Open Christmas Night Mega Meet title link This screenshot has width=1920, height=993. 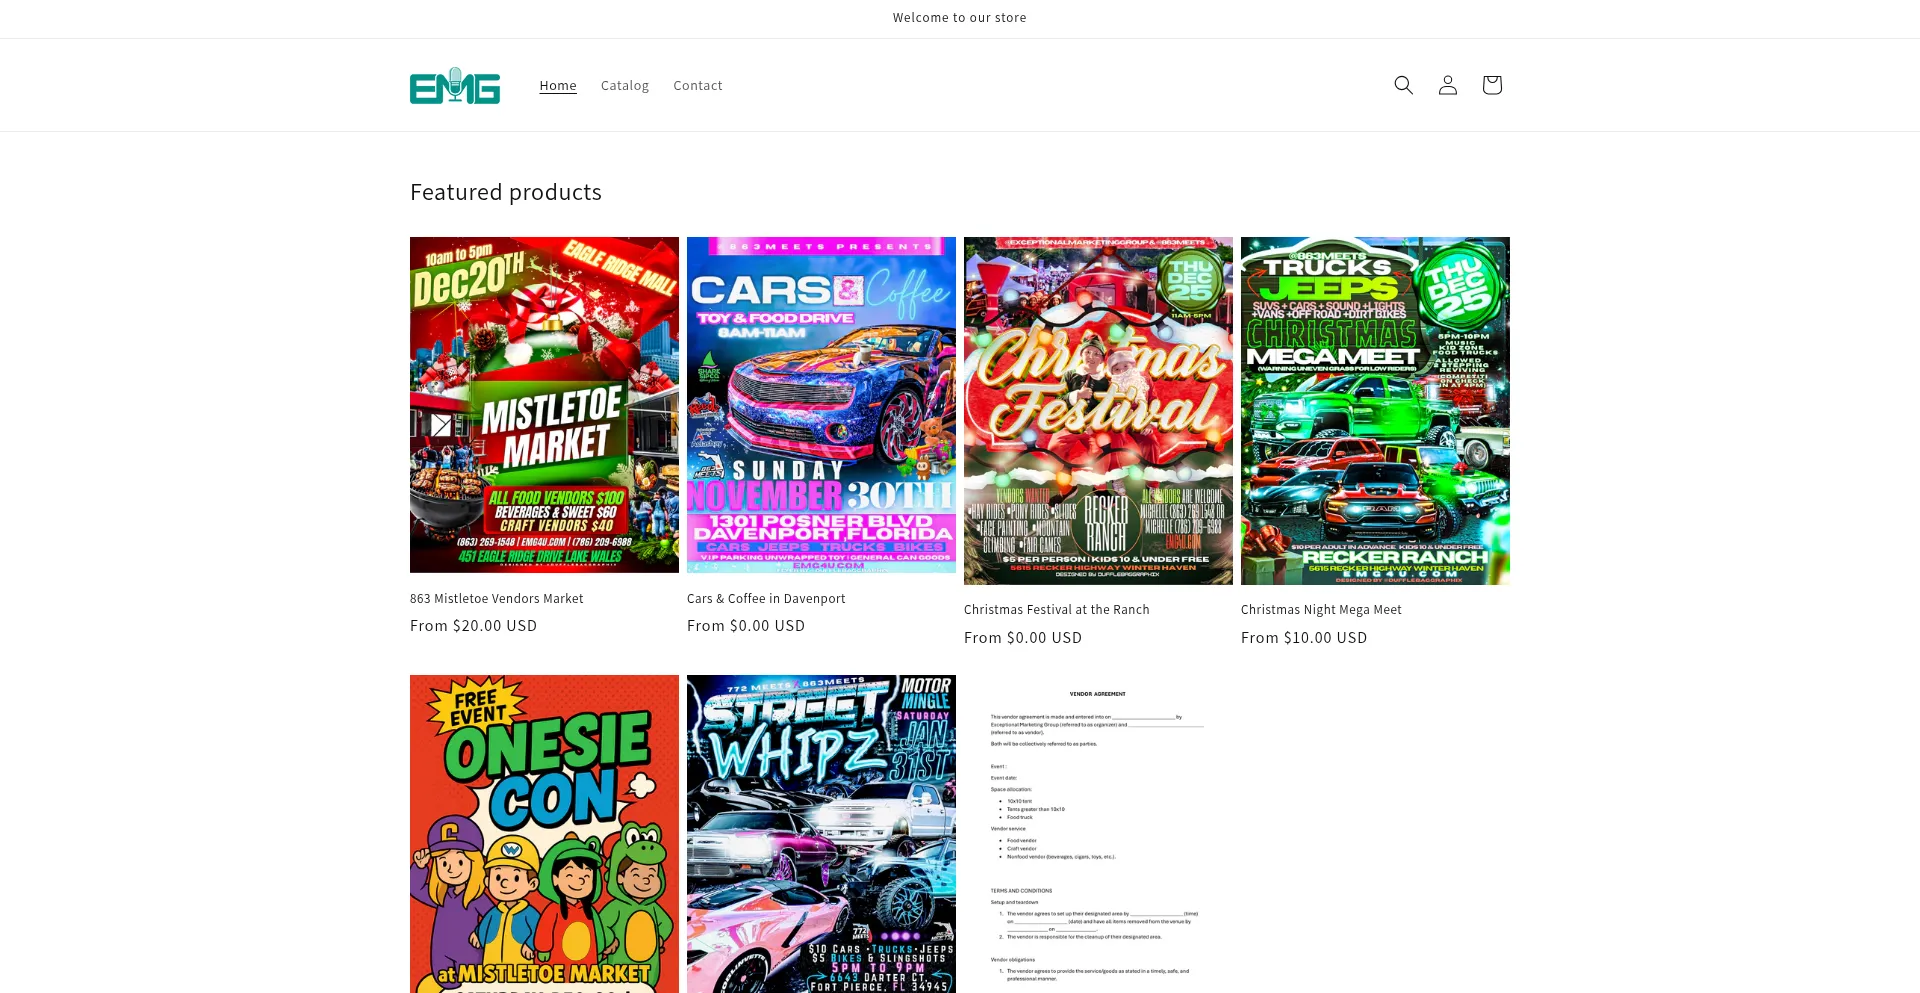point(1321,610)
